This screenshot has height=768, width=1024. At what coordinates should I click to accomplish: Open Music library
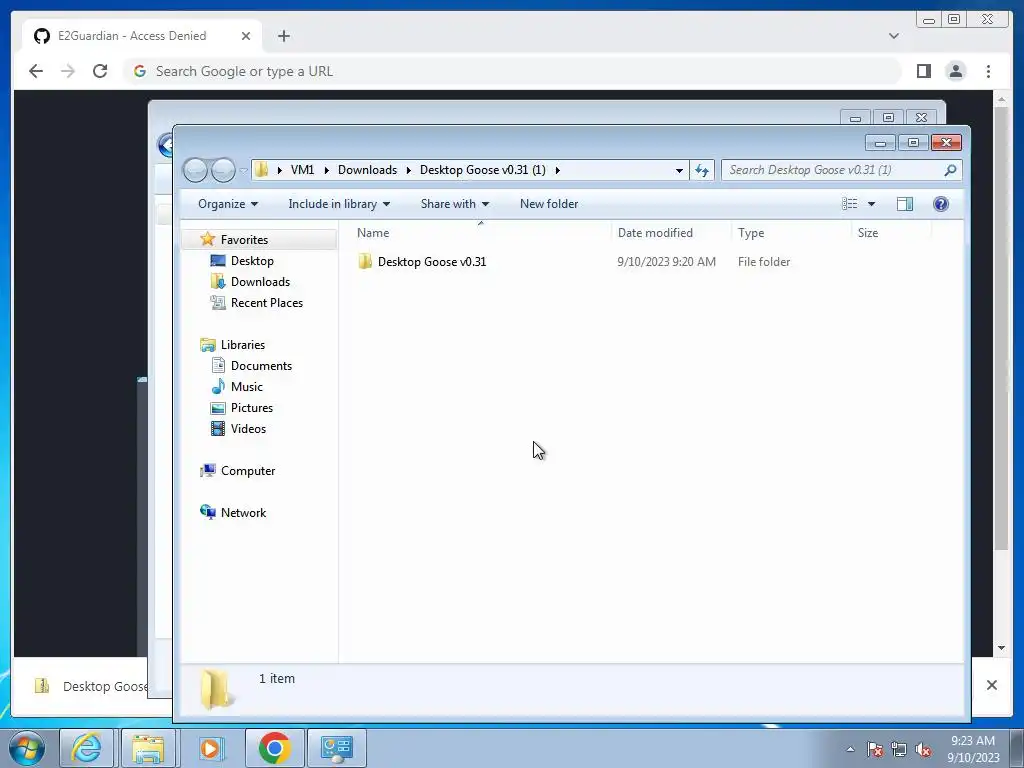(246, 387)
